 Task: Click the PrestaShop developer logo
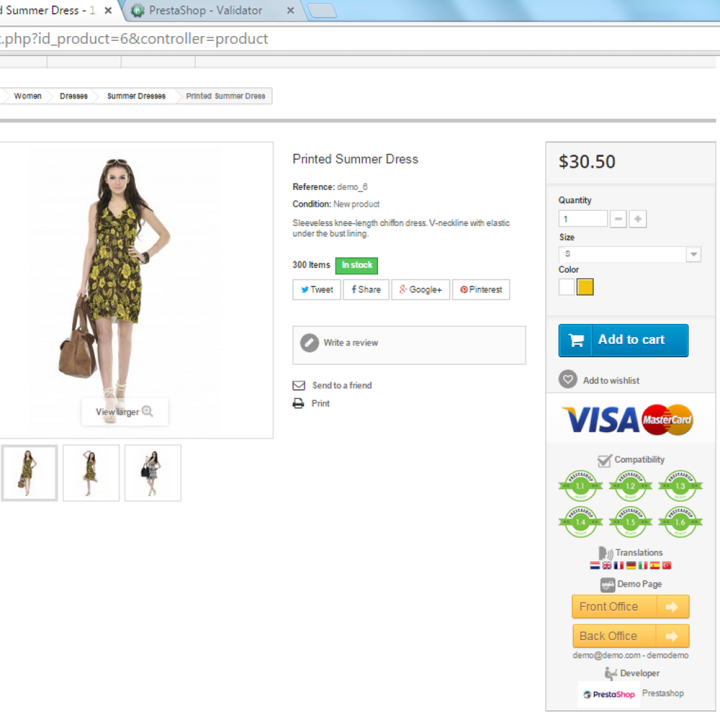coord(609,694)
